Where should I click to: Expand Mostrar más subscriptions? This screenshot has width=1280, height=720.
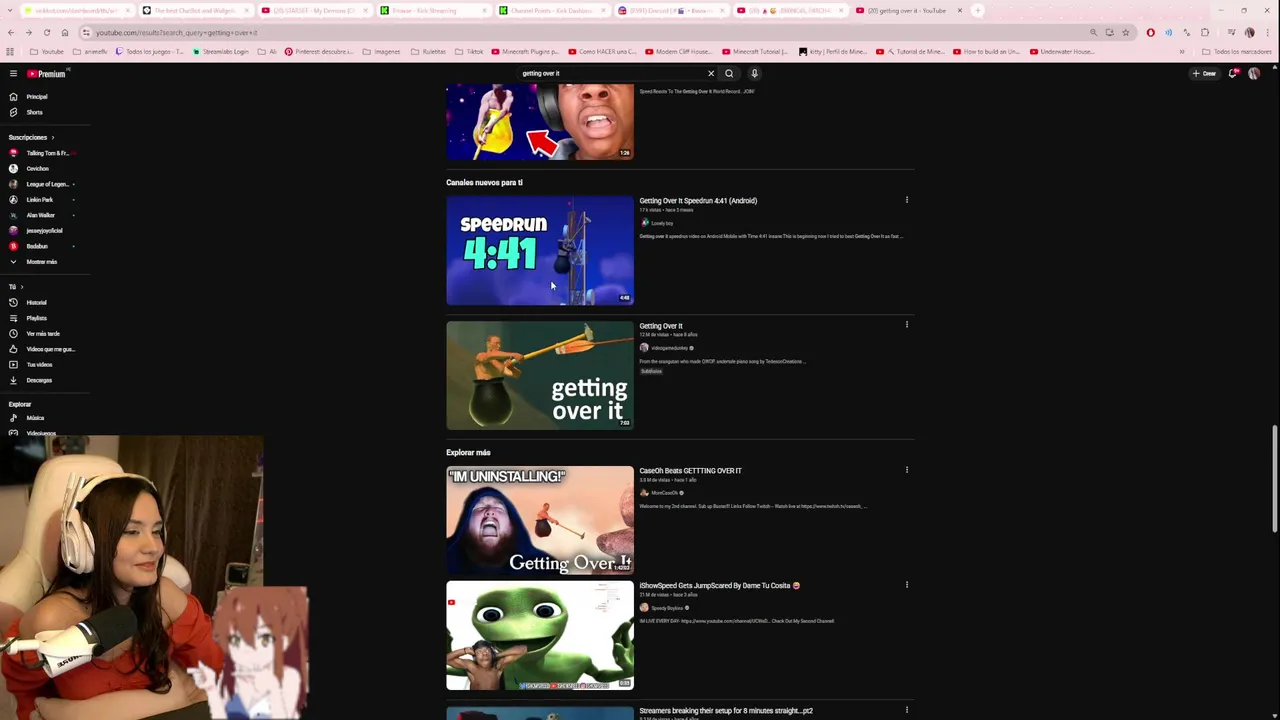click(42, 262)
